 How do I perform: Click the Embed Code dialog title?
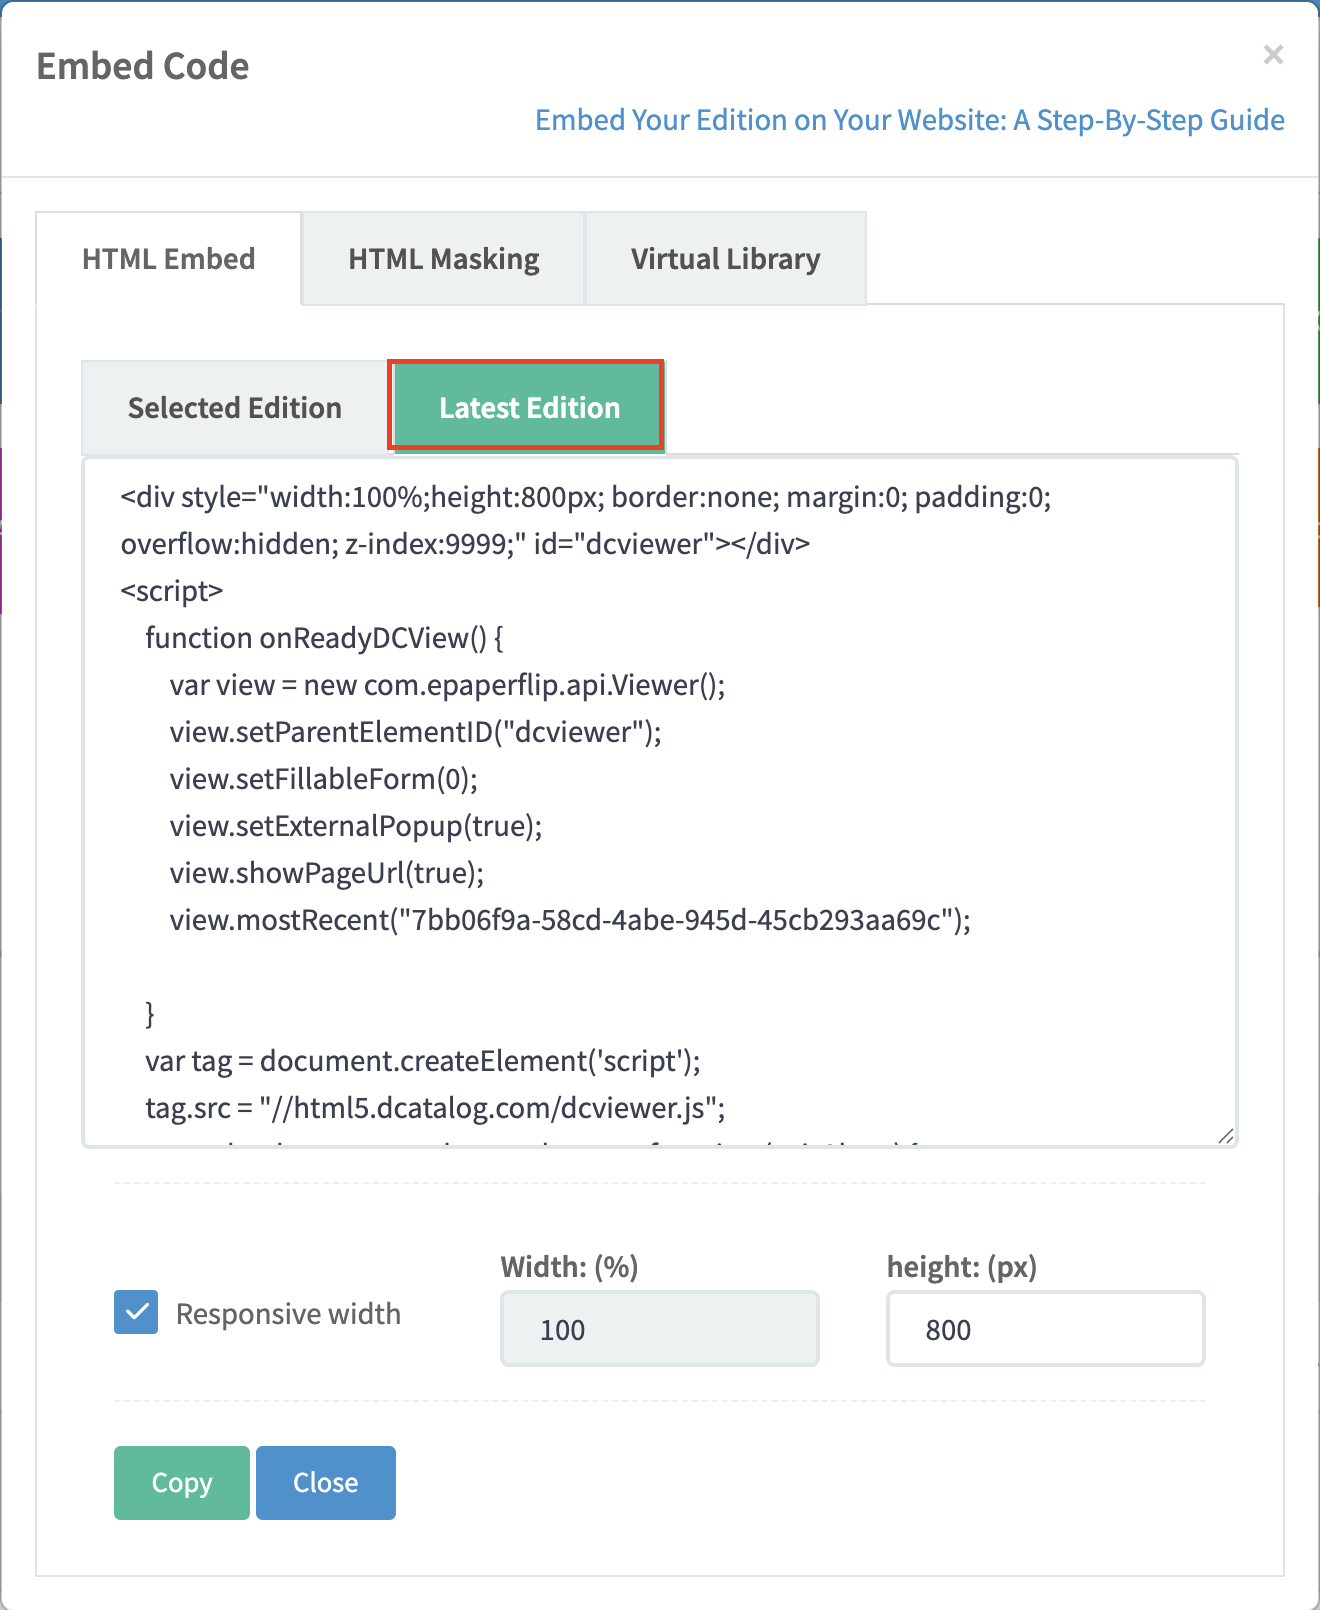(x=143, y=66)
